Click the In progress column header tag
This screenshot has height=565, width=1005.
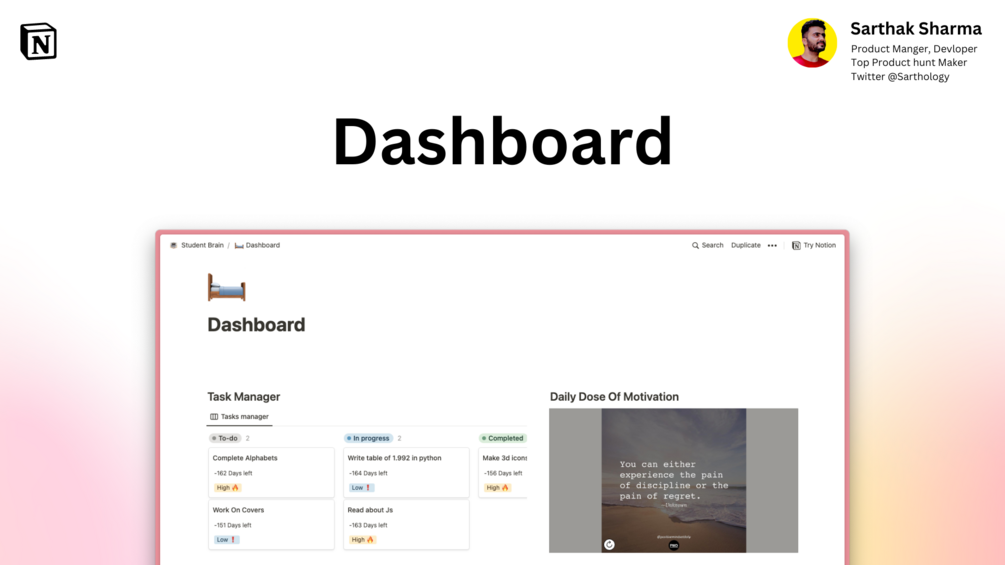[368, 438]
